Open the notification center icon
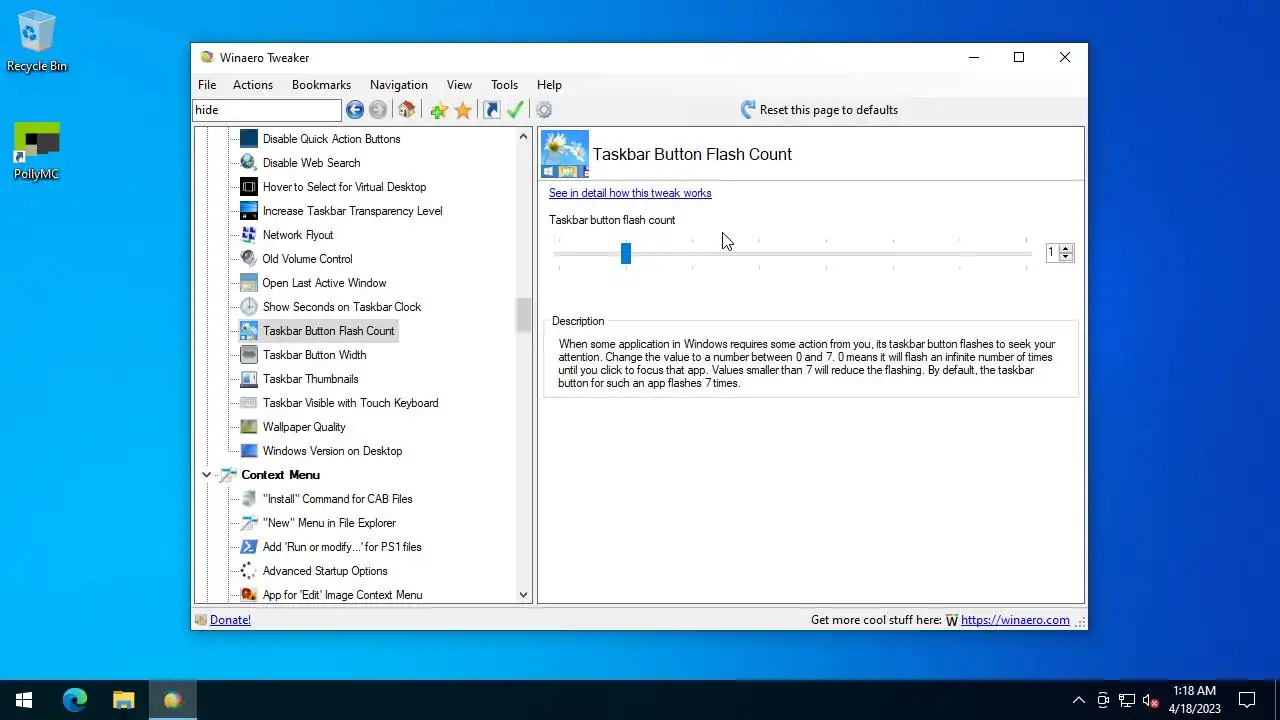The image size is (1280, 720). [x=1247, y=700]
